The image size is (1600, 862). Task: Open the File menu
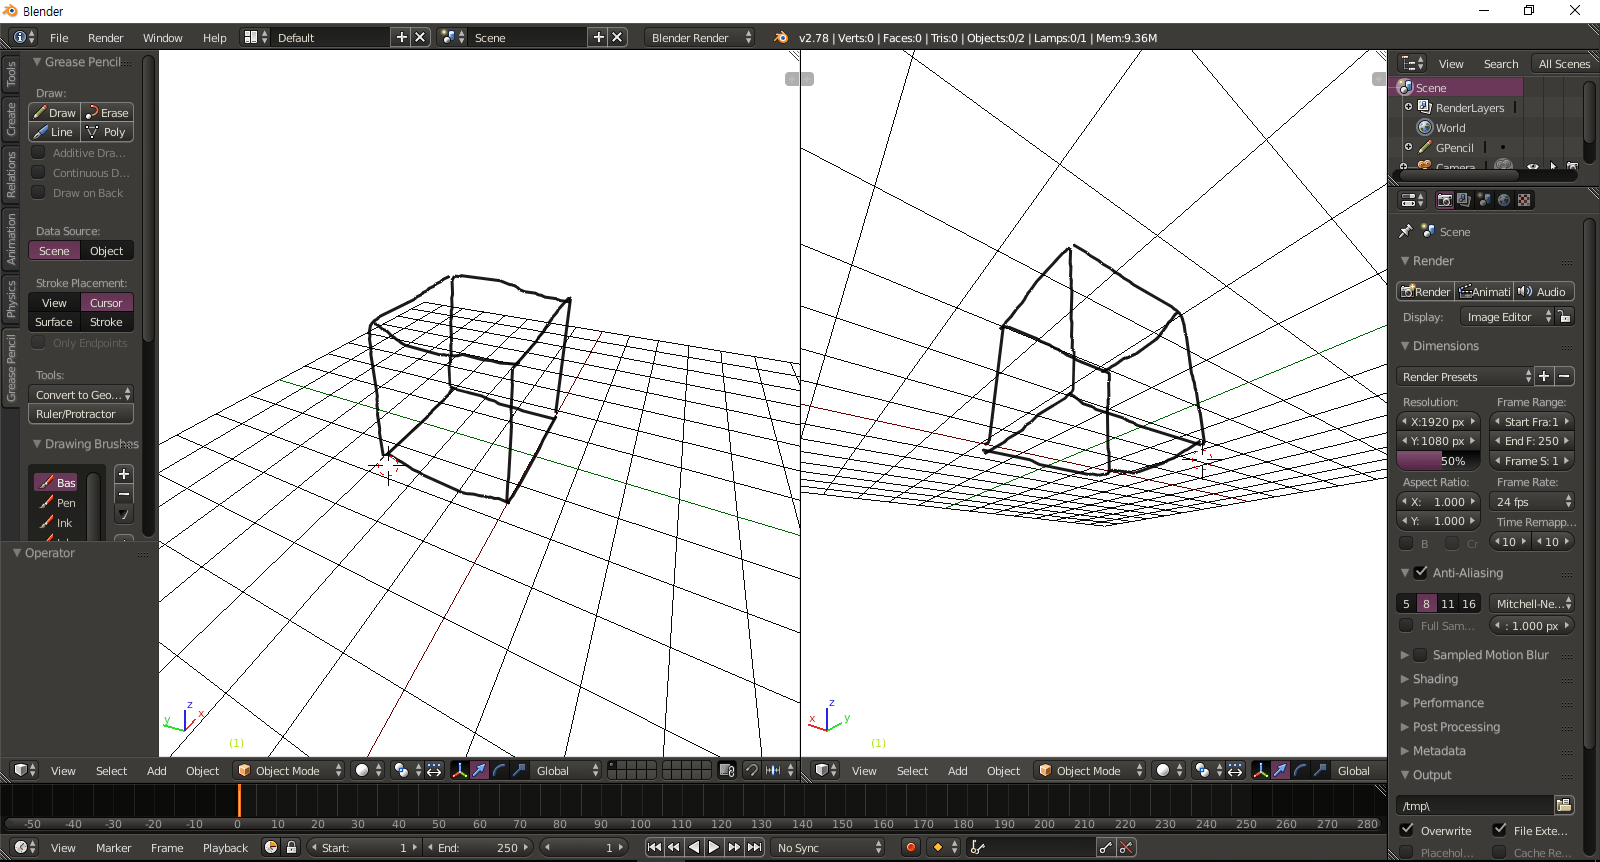[59, 38]
